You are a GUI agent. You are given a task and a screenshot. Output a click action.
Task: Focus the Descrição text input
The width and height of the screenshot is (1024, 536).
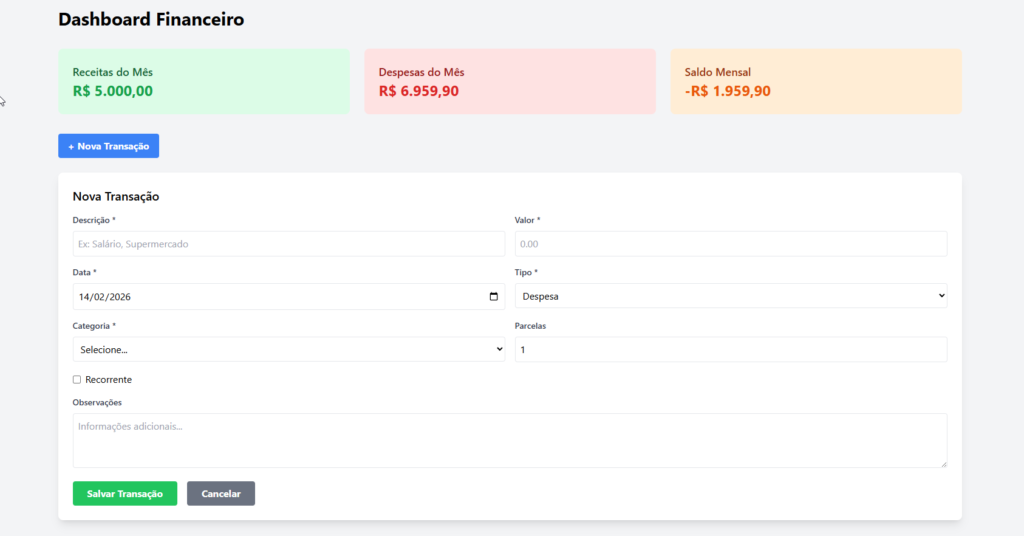click(288, 244)
